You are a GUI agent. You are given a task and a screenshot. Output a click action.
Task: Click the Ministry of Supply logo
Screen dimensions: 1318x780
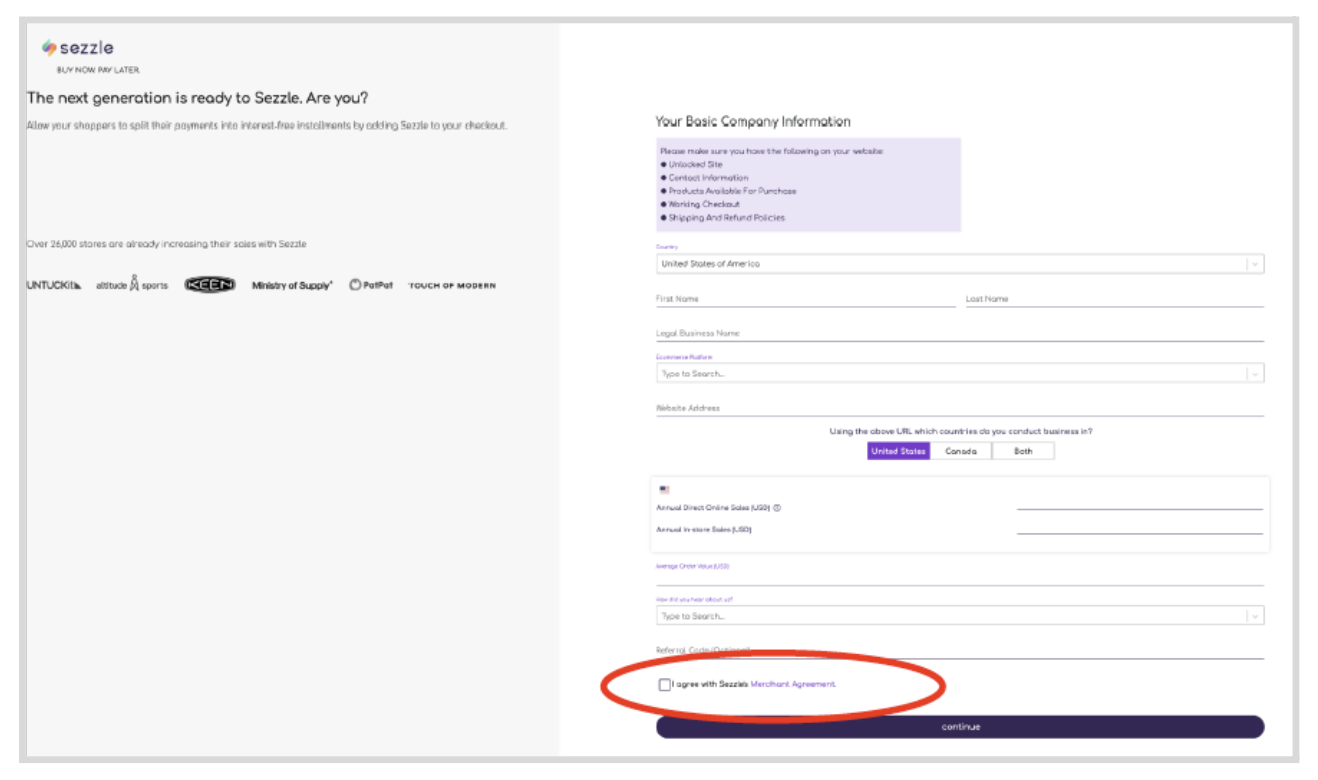pos(292,286)
